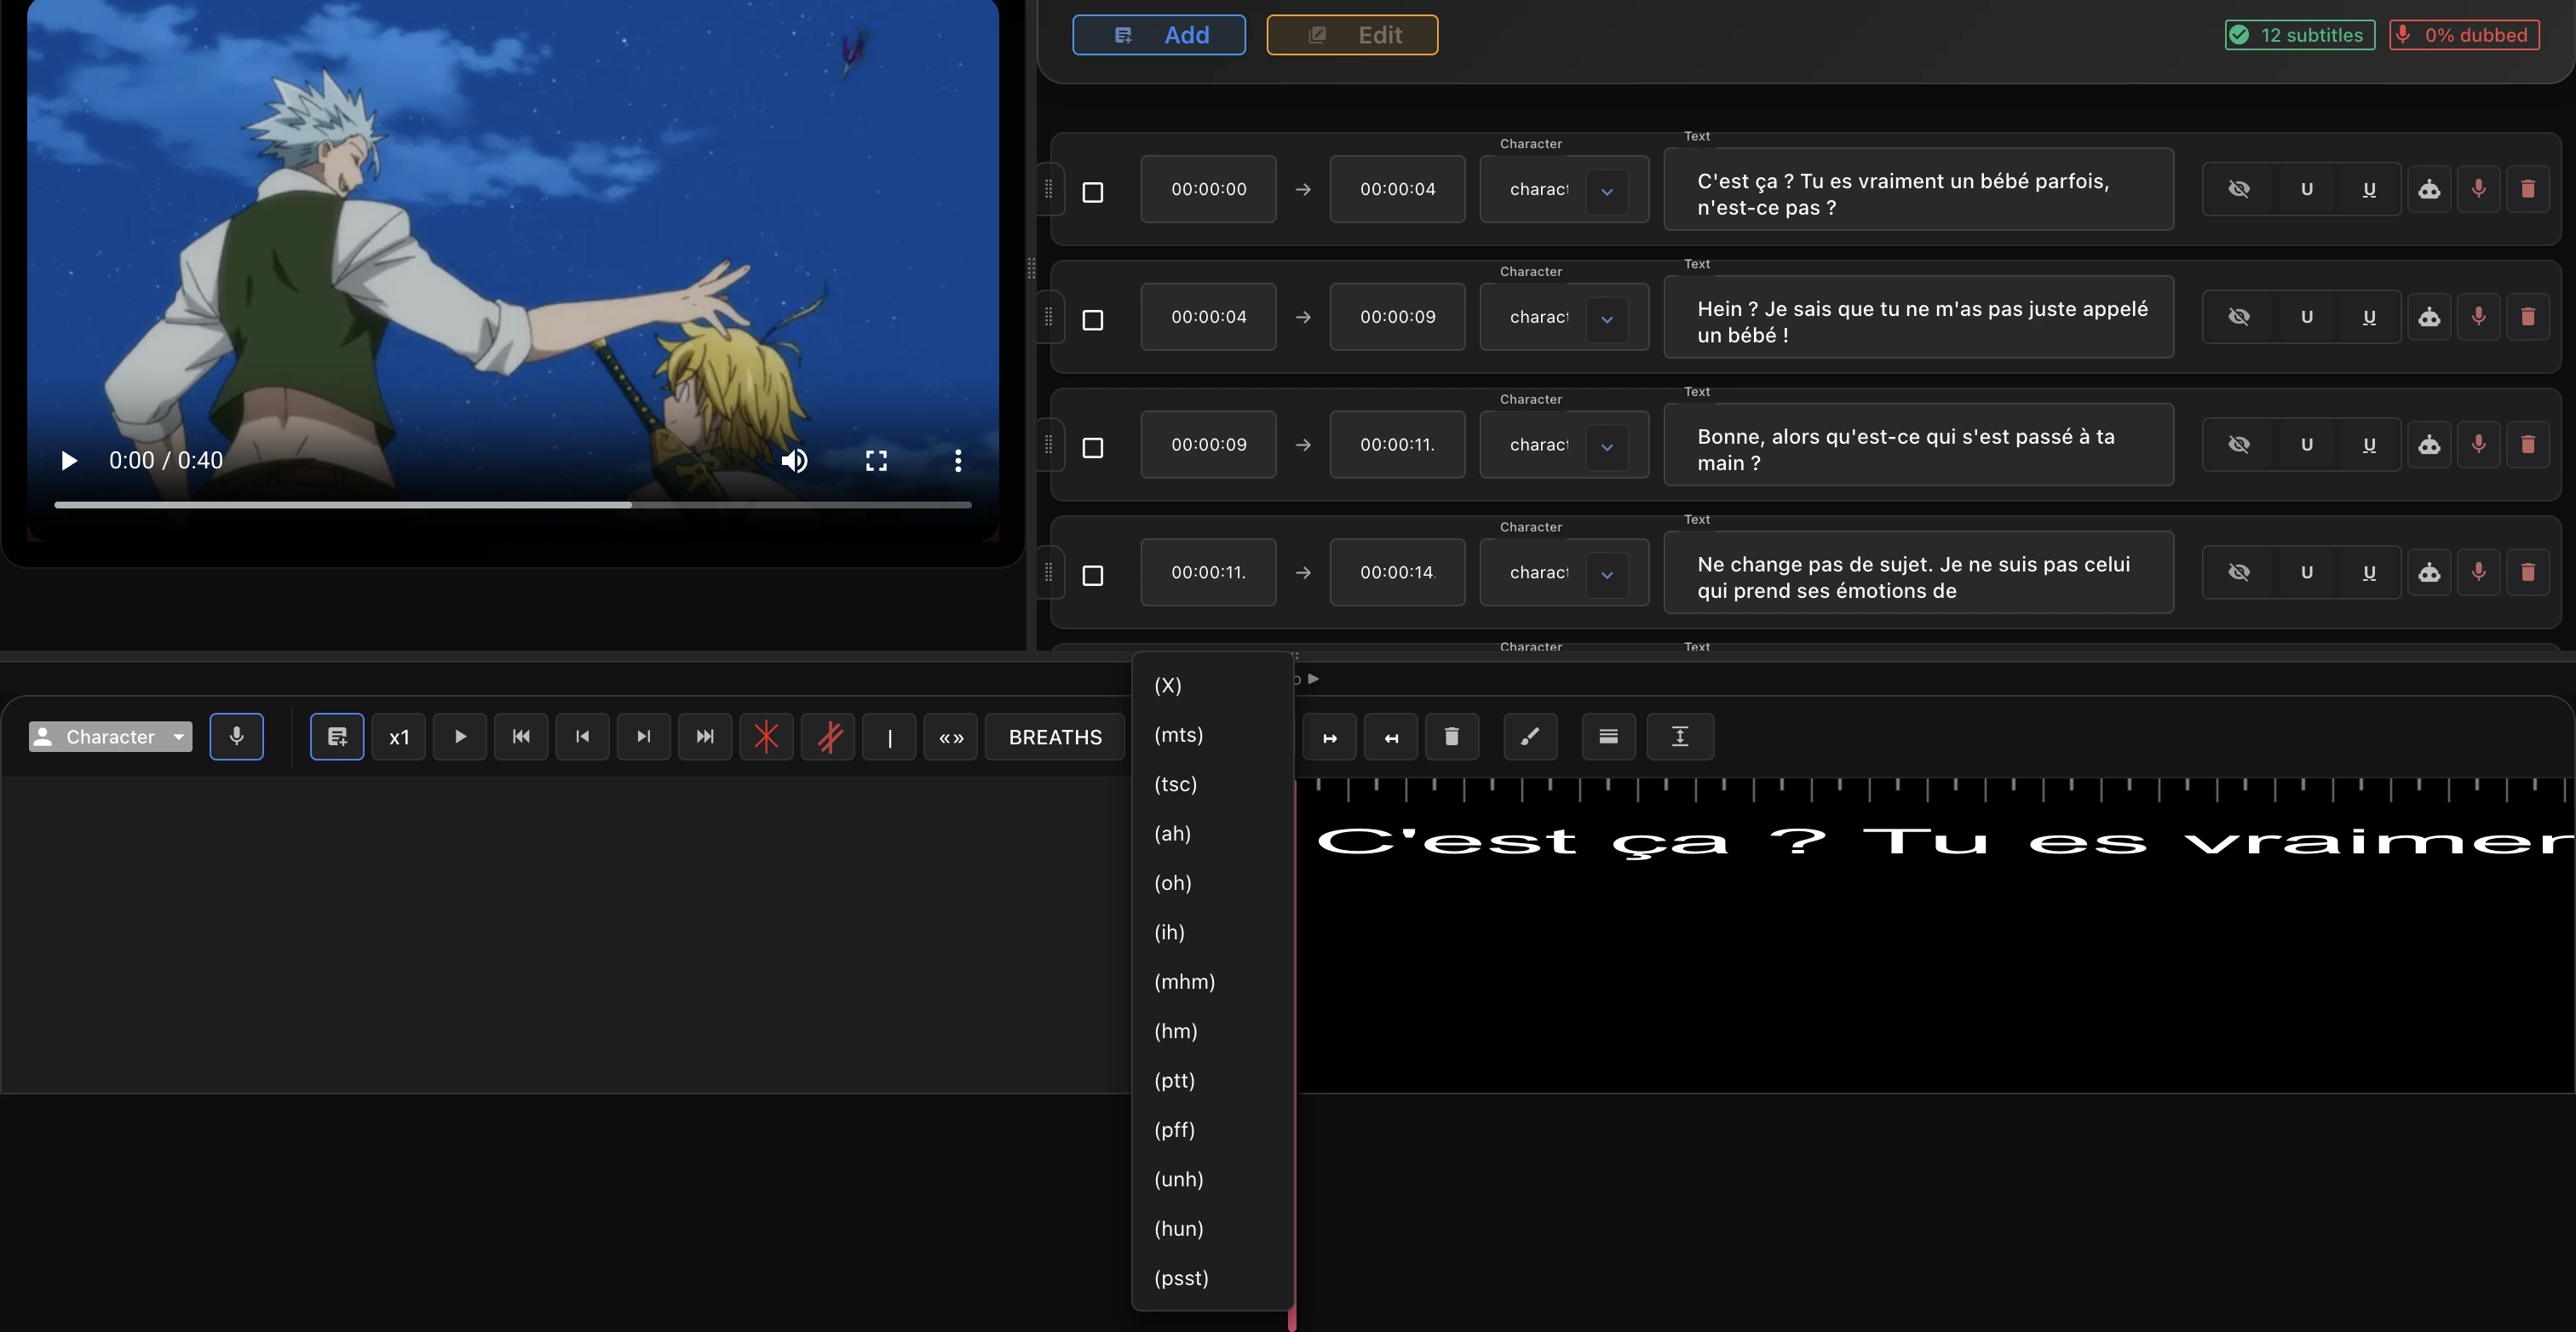
Task: Toggle visibility of 'Hein ?' subtitle
Action: 2239,317
